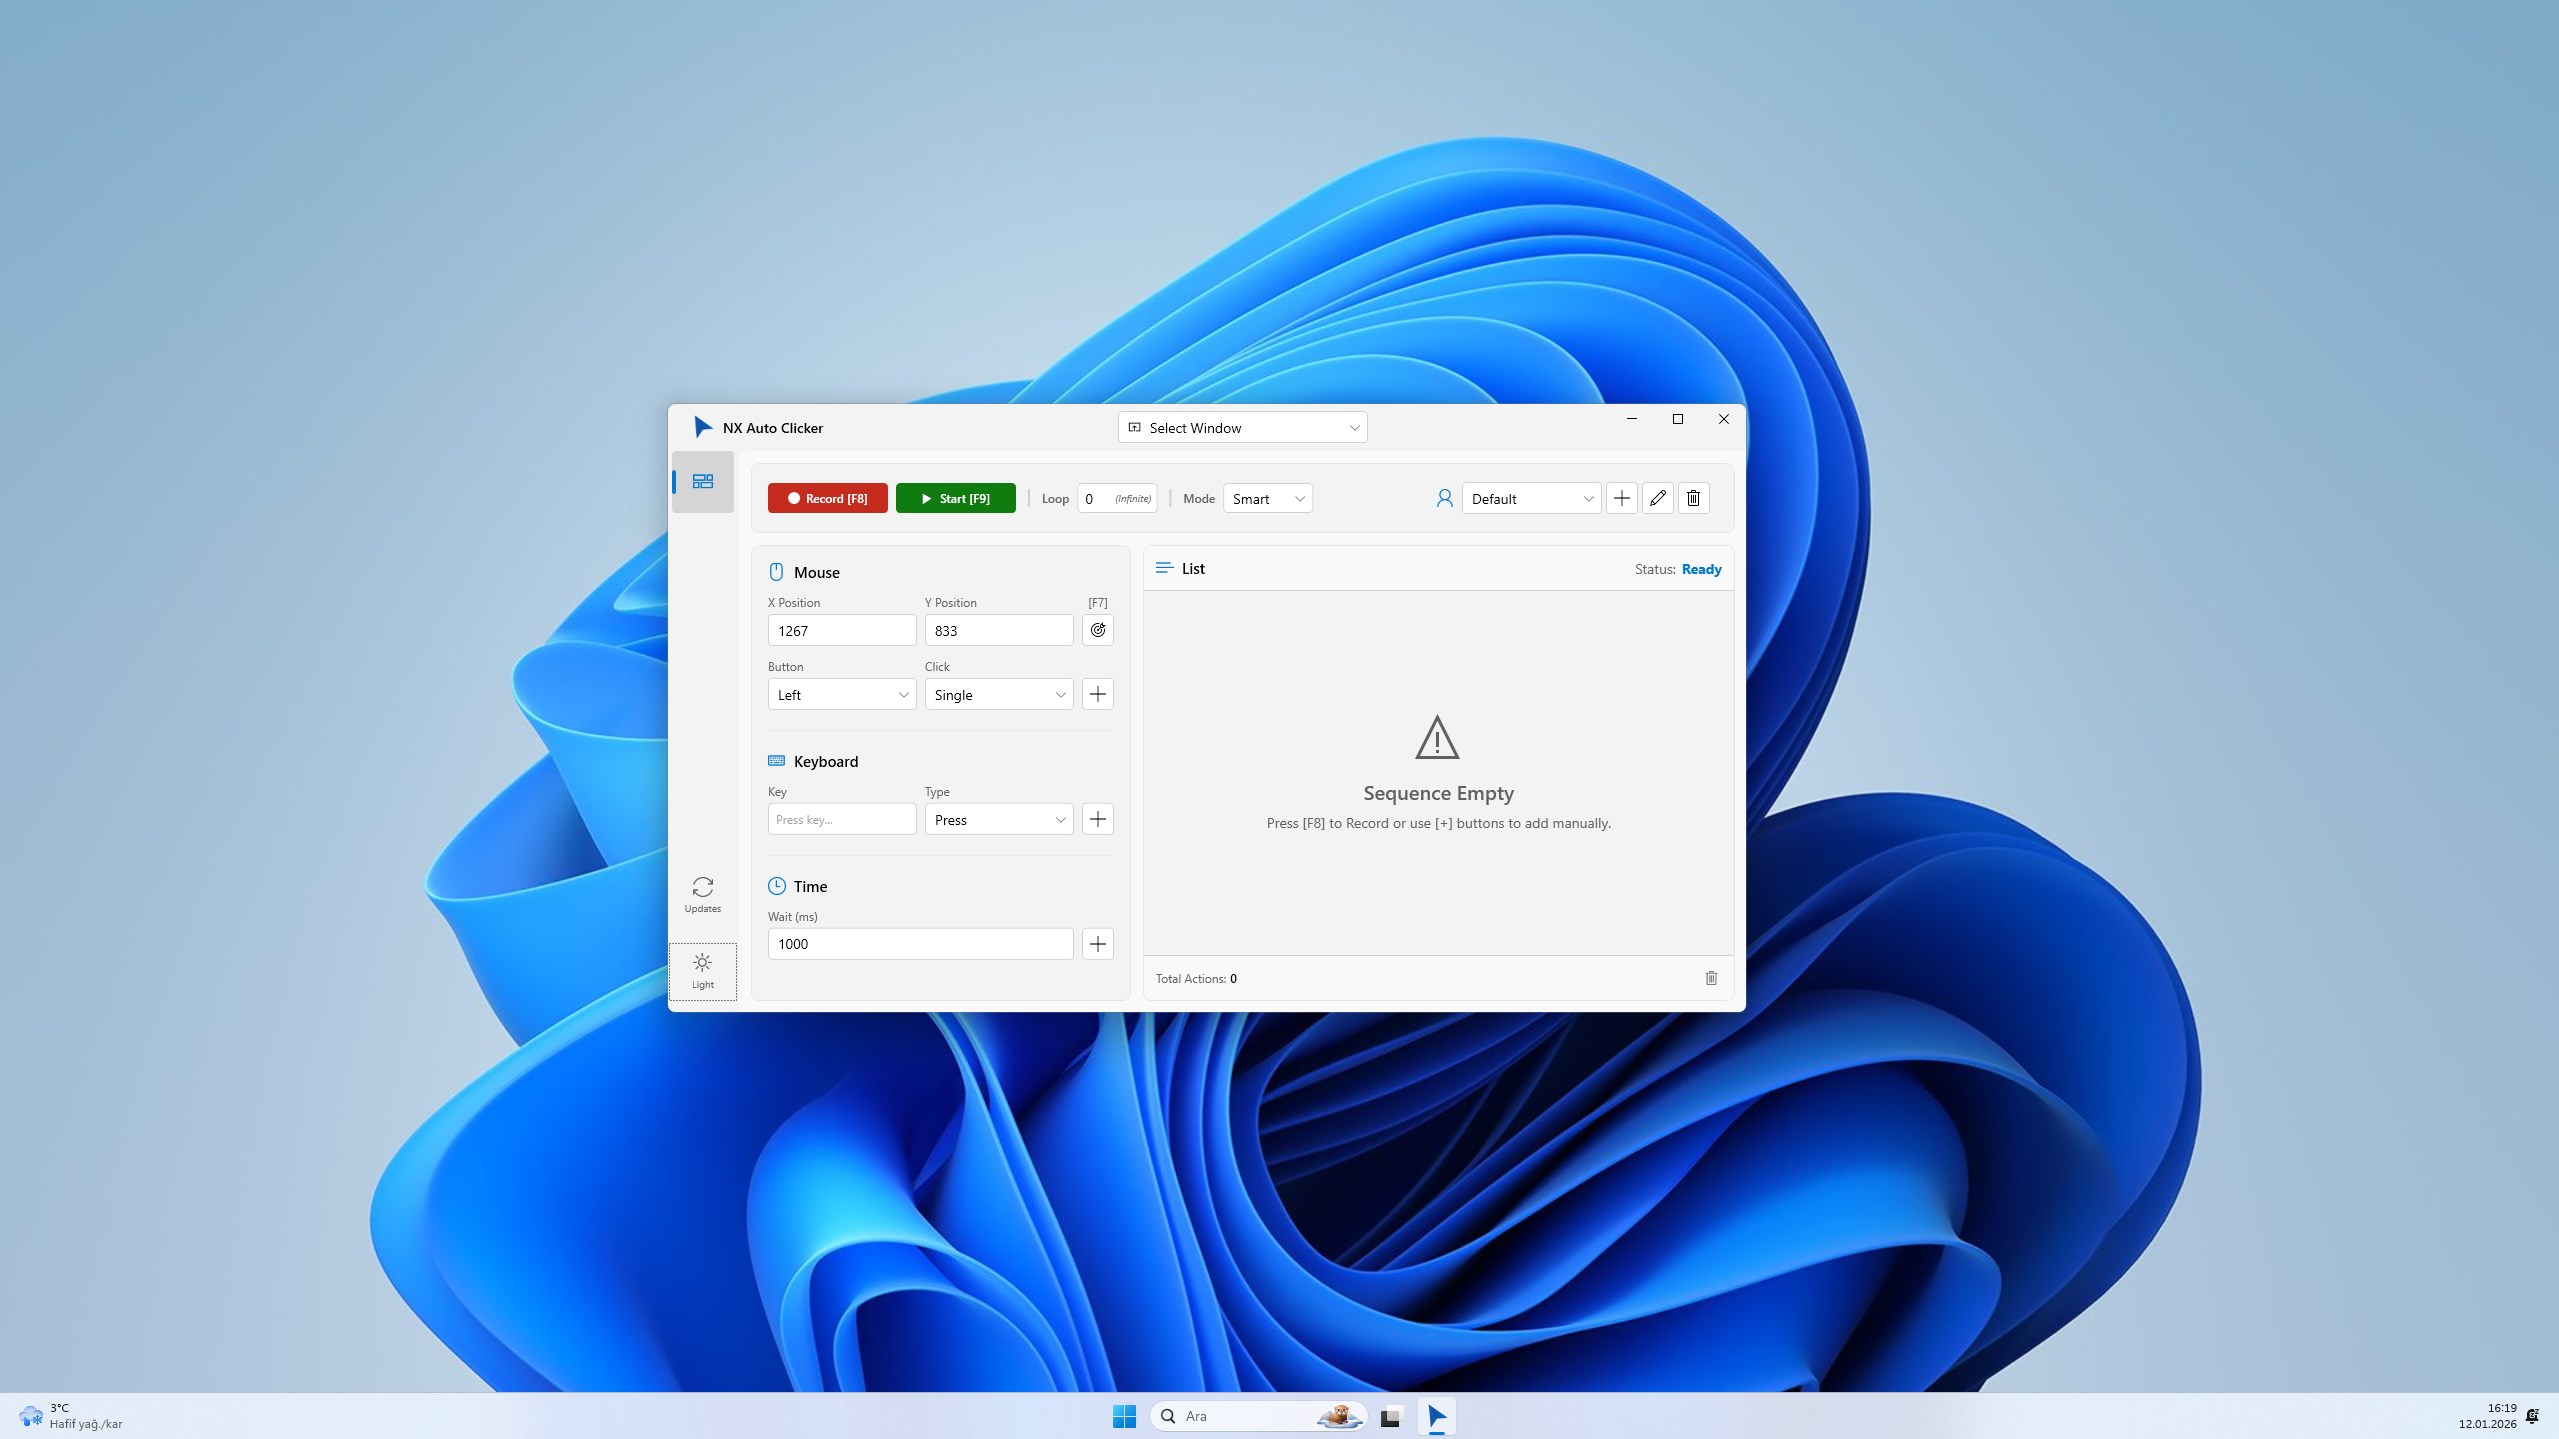Image resolution: width=2559 pixels, height=1439 pixels.
Task: Open the weather widget on the taskbar
Action: coord(70,1416)
